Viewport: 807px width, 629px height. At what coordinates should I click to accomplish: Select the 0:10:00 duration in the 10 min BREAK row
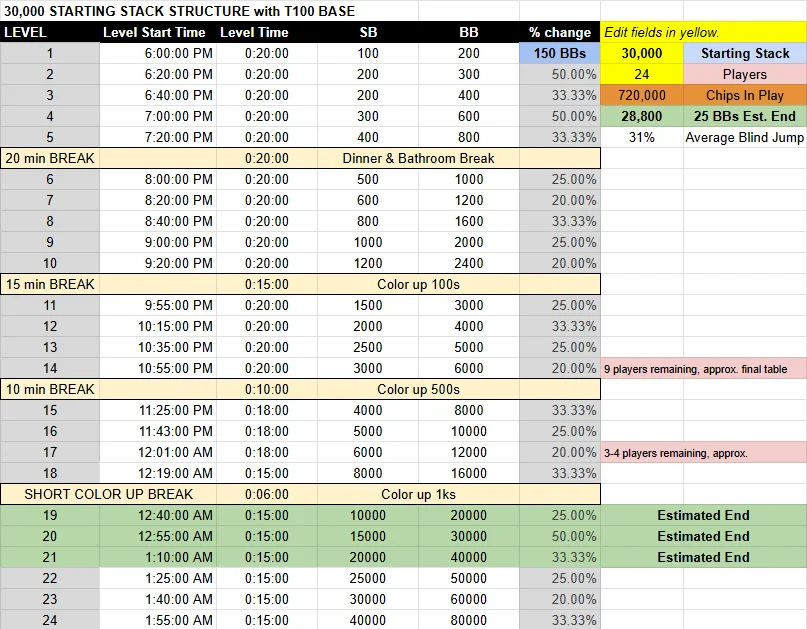(267, 389)
